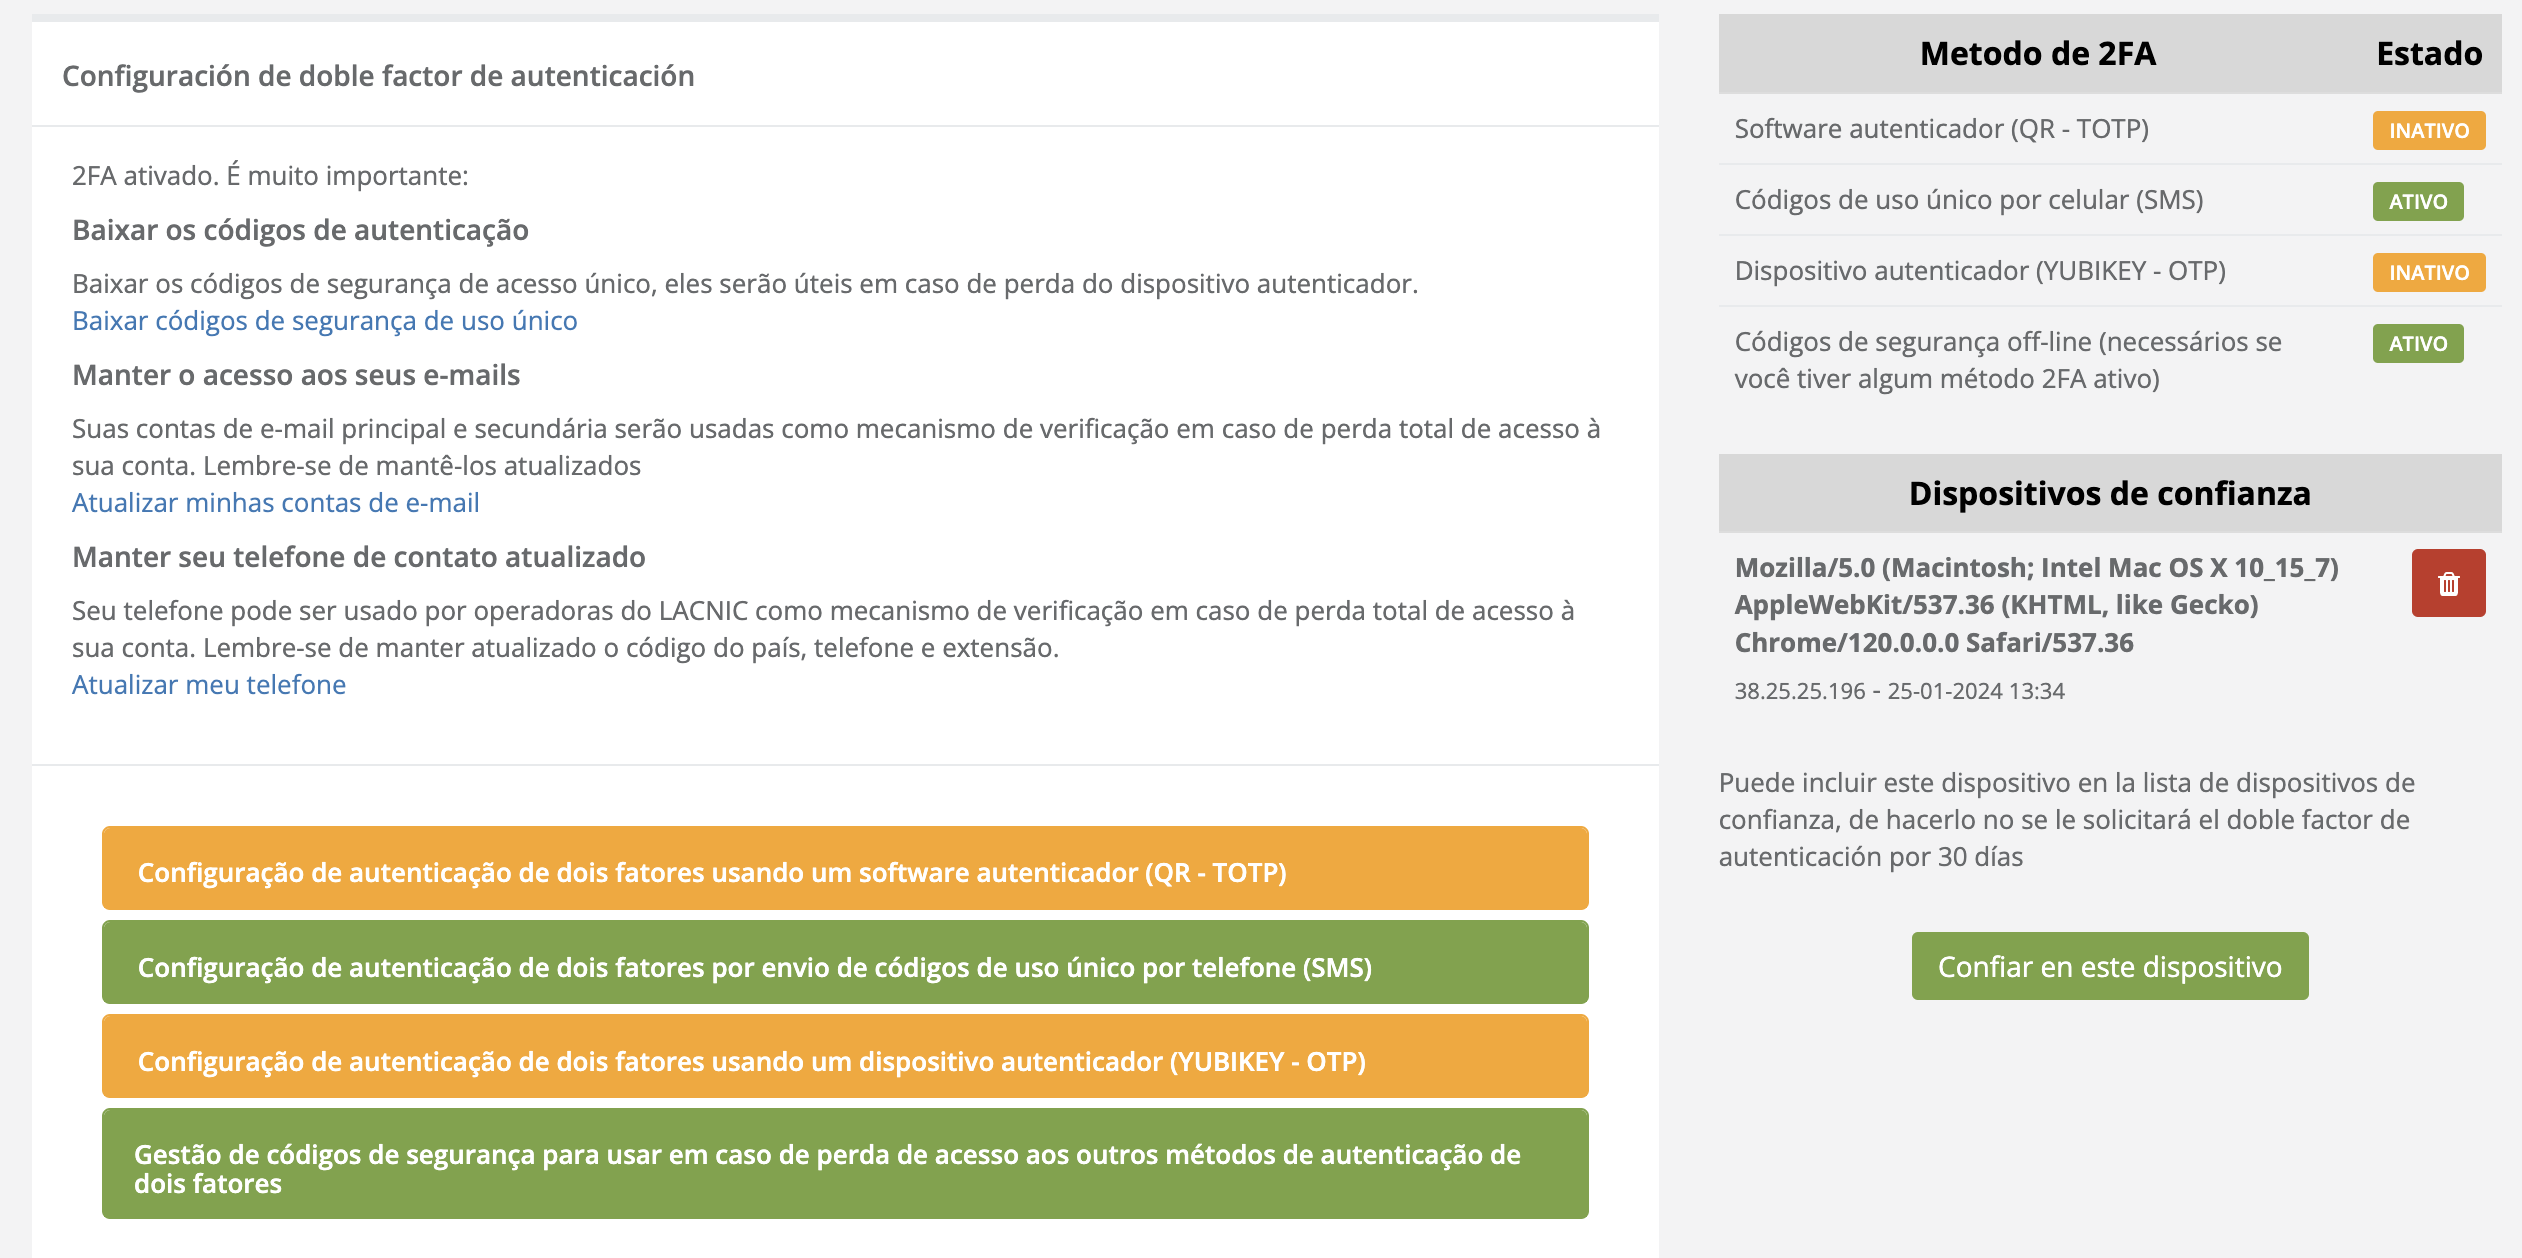Viewport: 2522px width, 1258px height.
Task: Select Software autenticador (QR - TOTP) row
Action: pyautogui.click(x=1941, y=129)
